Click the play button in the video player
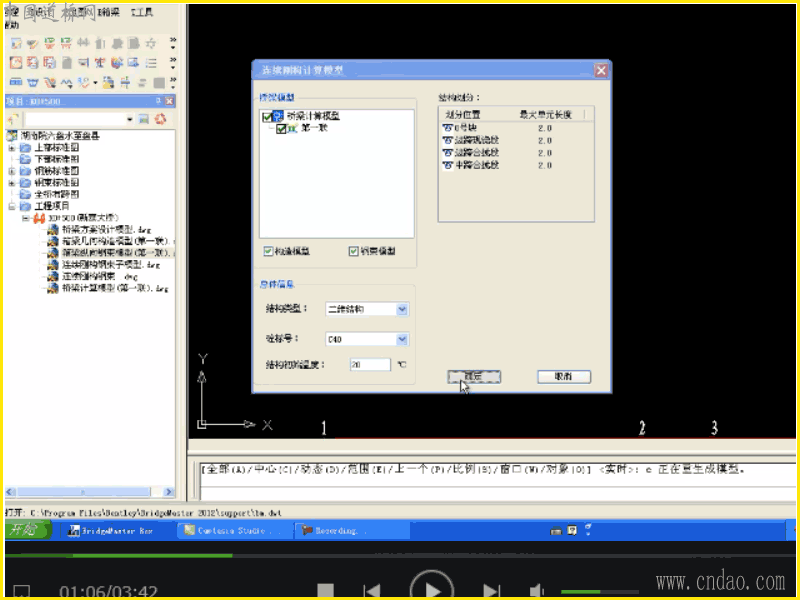 [432, 589]
